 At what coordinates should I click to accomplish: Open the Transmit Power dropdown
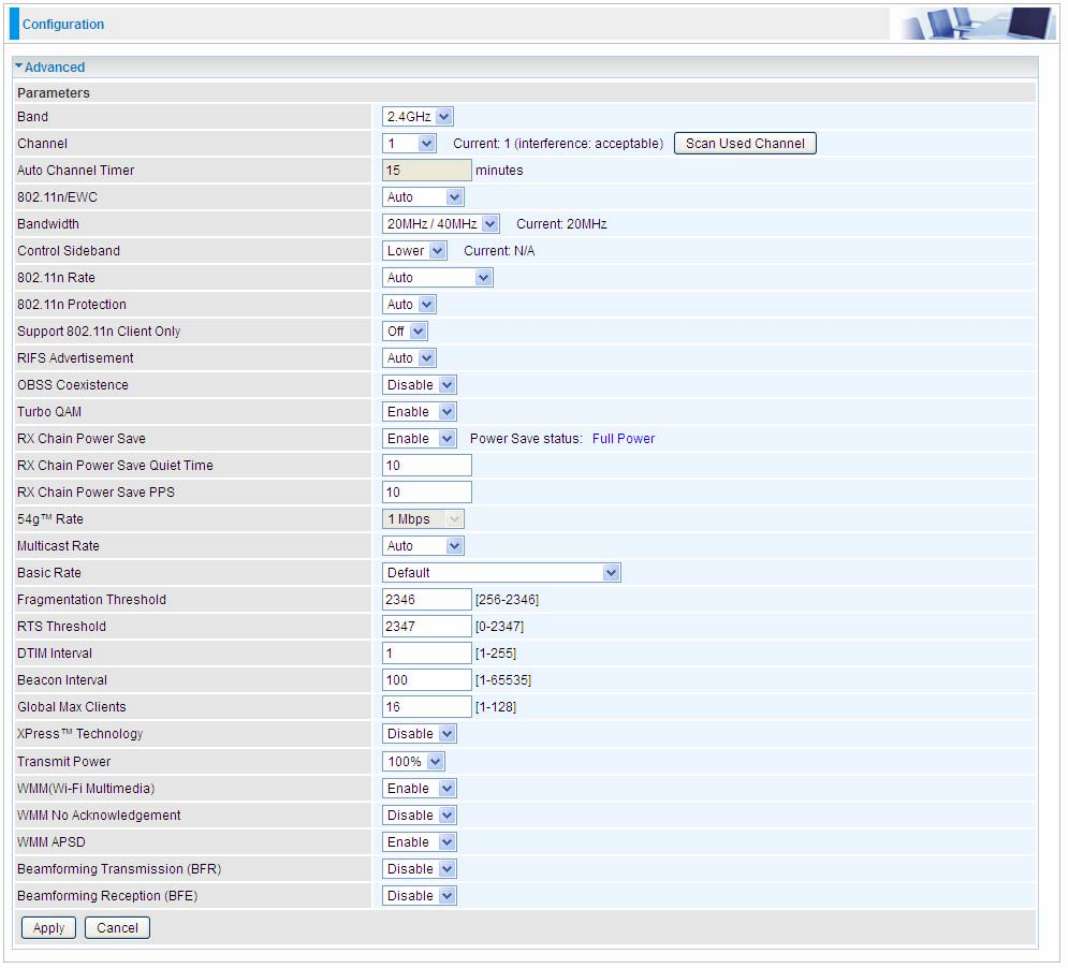click(x=414, y=762)
